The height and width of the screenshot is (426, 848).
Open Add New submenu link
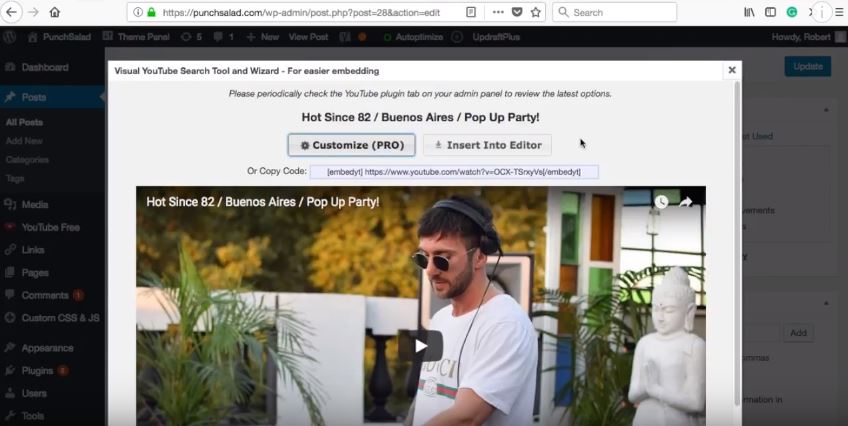coord(24,141)
